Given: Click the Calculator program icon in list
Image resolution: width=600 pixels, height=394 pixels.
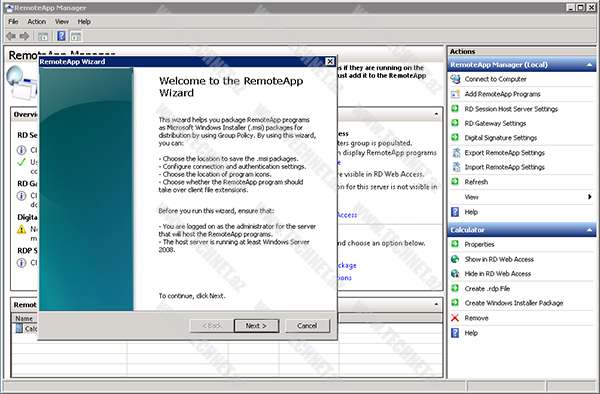Looking at the screenshot, I should (19, 328).
